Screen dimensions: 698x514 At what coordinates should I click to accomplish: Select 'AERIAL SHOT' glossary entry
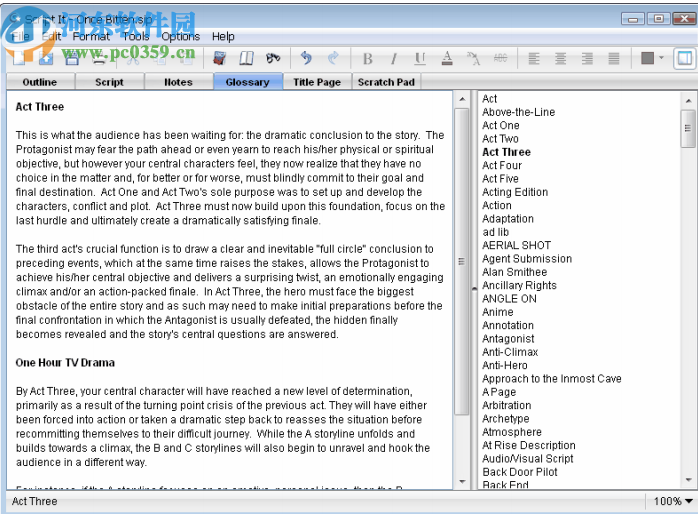click(x=517, y=246)
